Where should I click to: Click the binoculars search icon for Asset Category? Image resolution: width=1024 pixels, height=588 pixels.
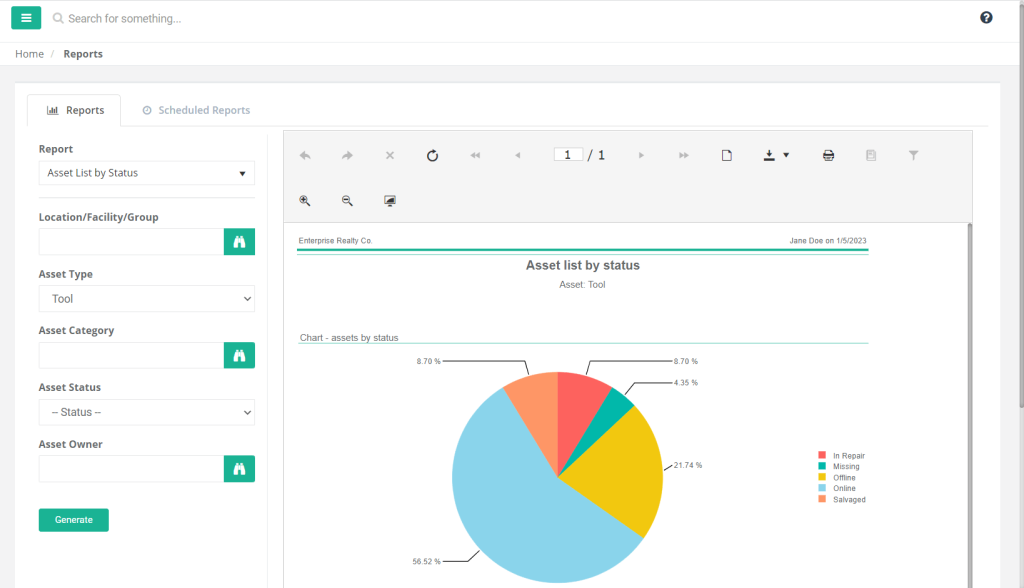tap(239, 355)
